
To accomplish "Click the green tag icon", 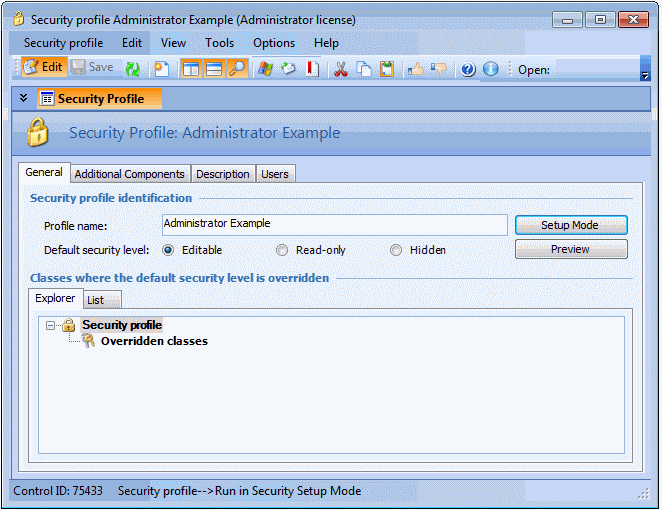I will [x=288, y=69].
